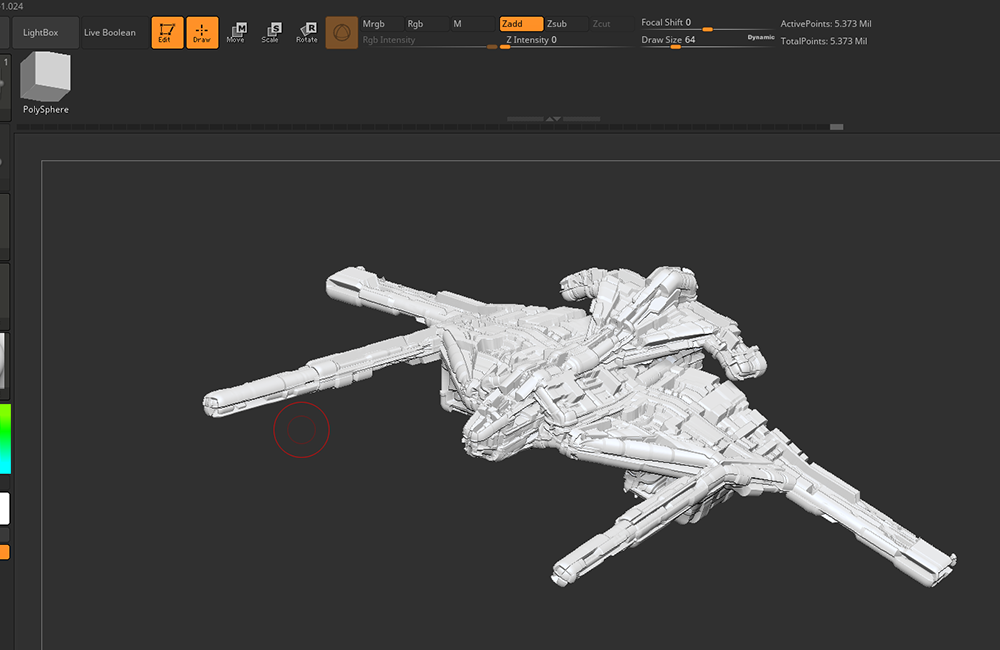Viewport: 1000px width, 650px height.
Task: Adjust the Rgb Intensity slider
Action: pyautogui.click(x=429, y=40)
